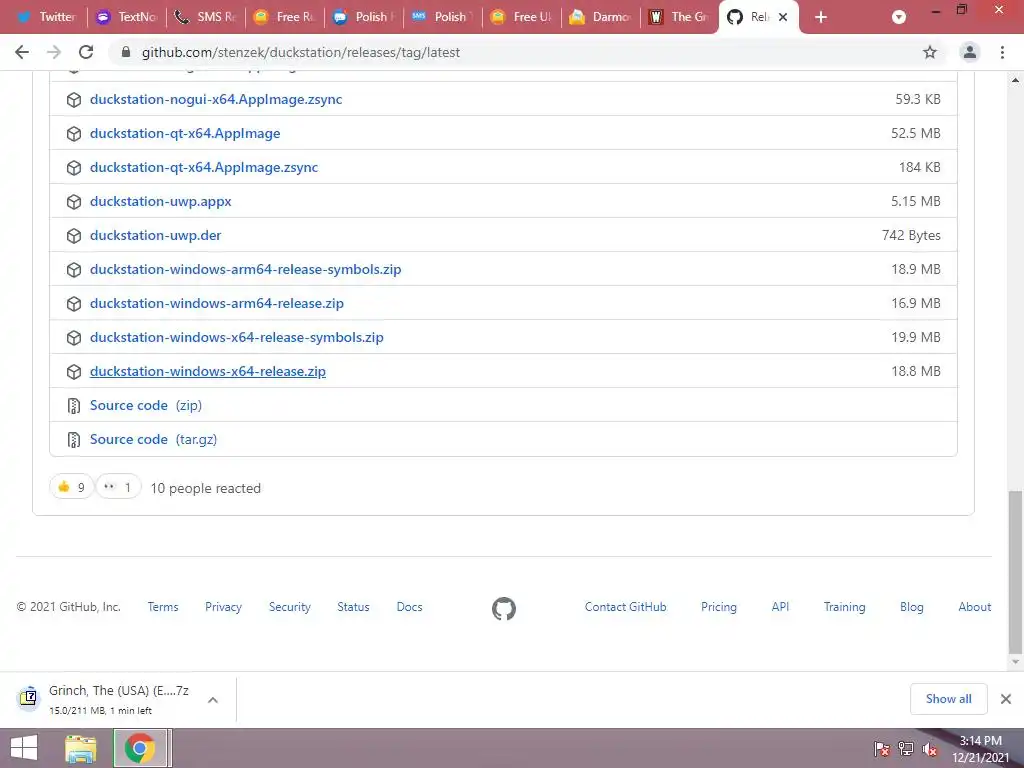Click the network tray icon

(906, 749)
